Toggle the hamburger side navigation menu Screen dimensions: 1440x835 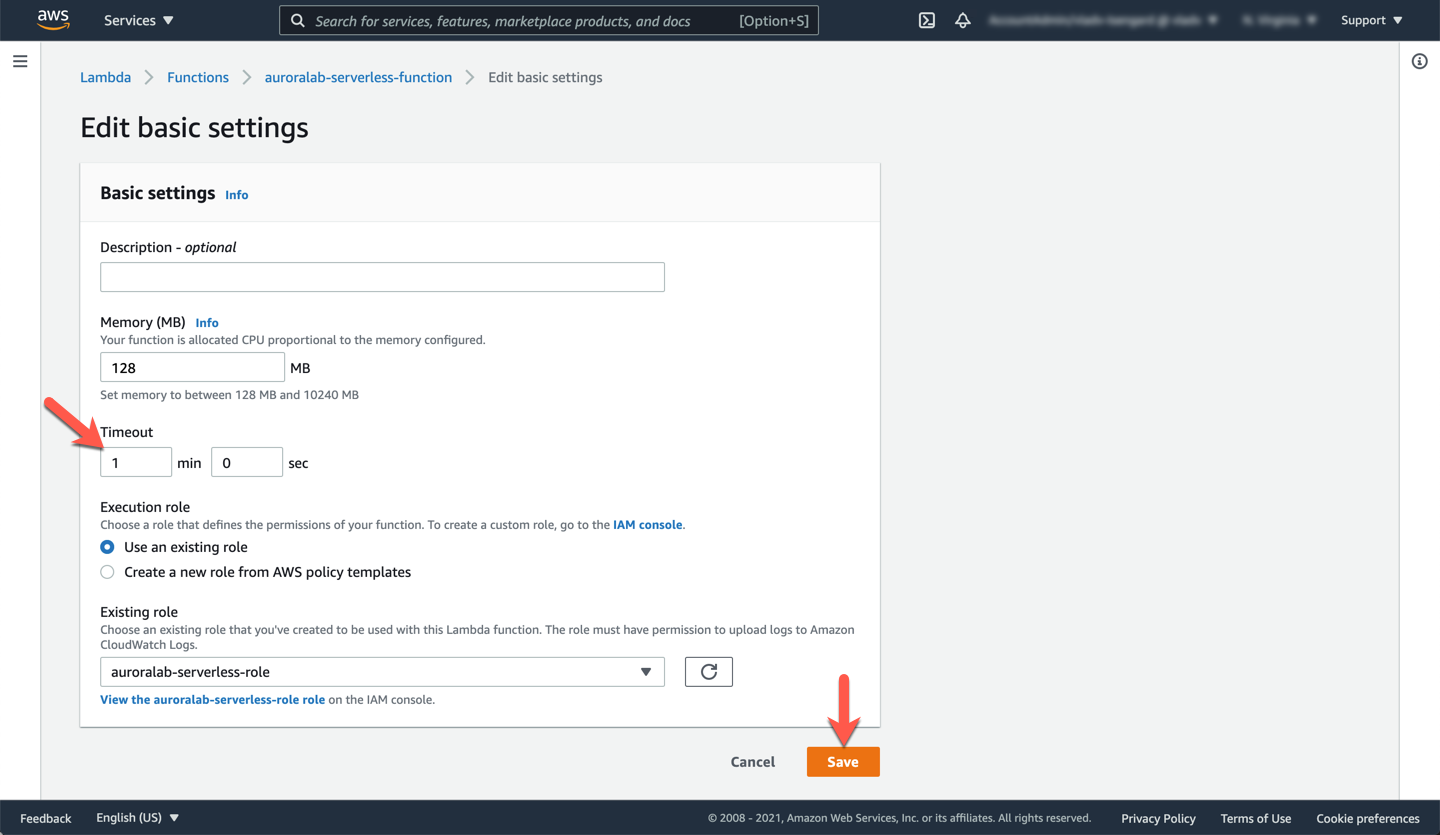pos(20,62)
